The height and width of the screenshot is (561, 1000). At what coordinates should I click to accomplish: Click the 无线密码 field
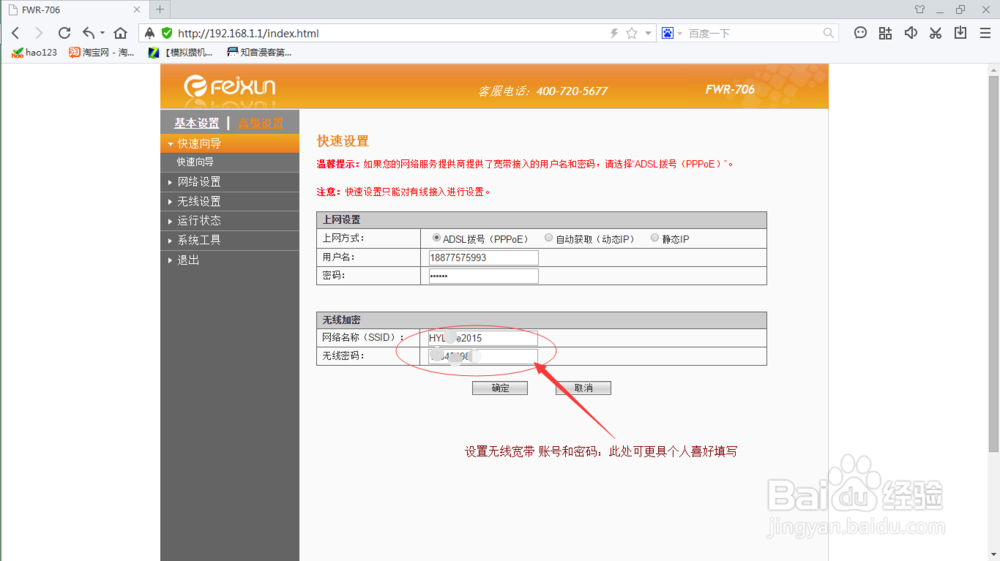point(483,356)
